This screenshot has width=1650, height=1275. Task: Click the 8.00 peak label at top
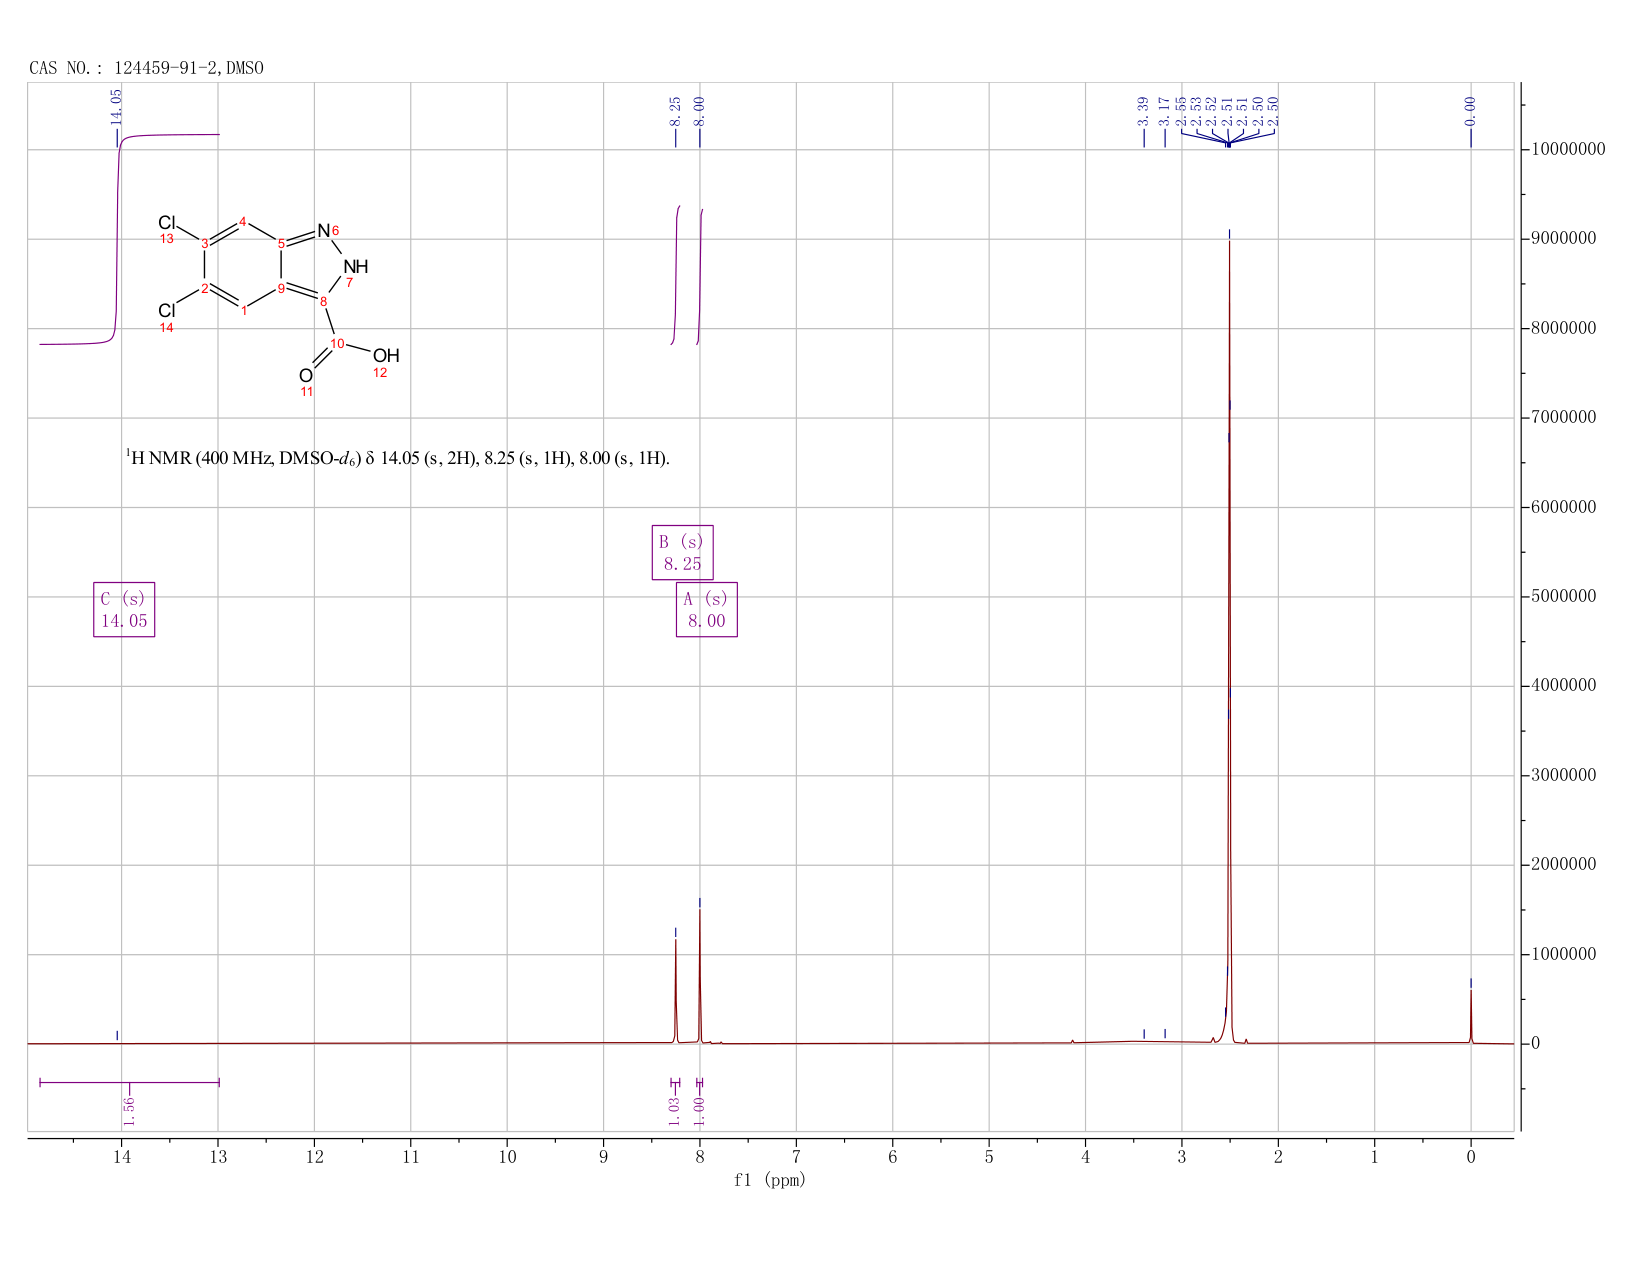click(x=699, y=111)
